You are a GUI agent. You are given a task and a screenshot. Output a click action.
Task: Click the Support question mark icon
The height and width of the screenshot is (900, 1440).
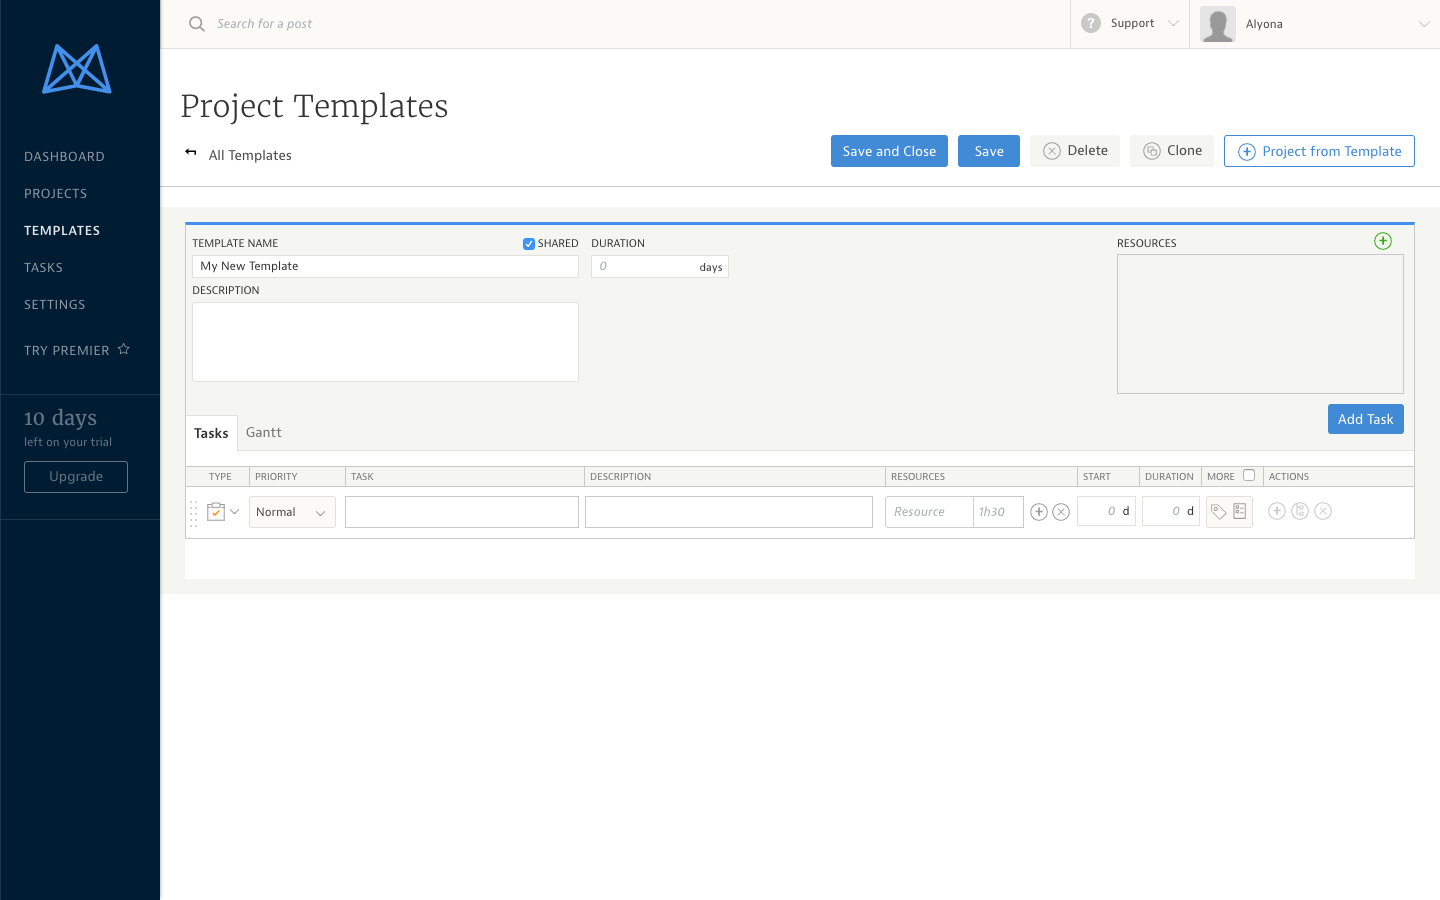point(1091,23)
